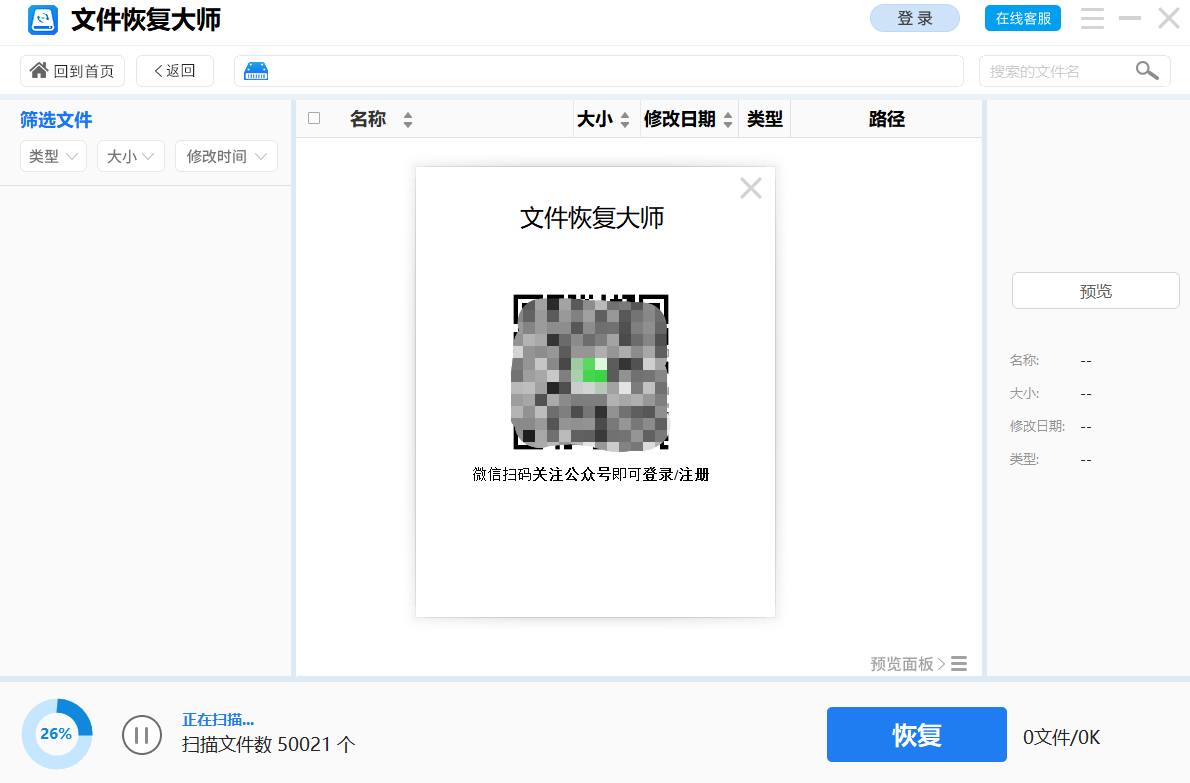The height and width of the screenshot is (783, 1190).
Task: Click the home icon in 回到首页
Action: click(x=39, y=71)
